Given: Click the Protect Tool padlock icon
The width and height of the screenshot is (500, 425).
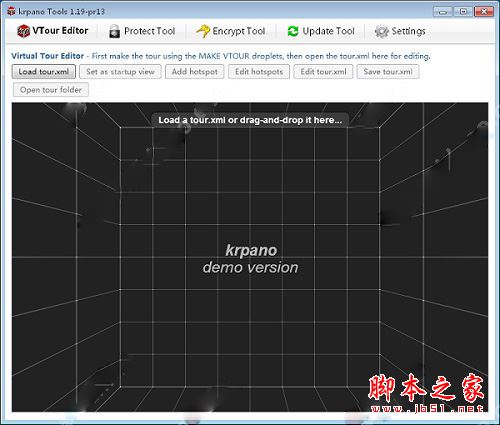Looking at the screenshot, I should click(114, 31).
